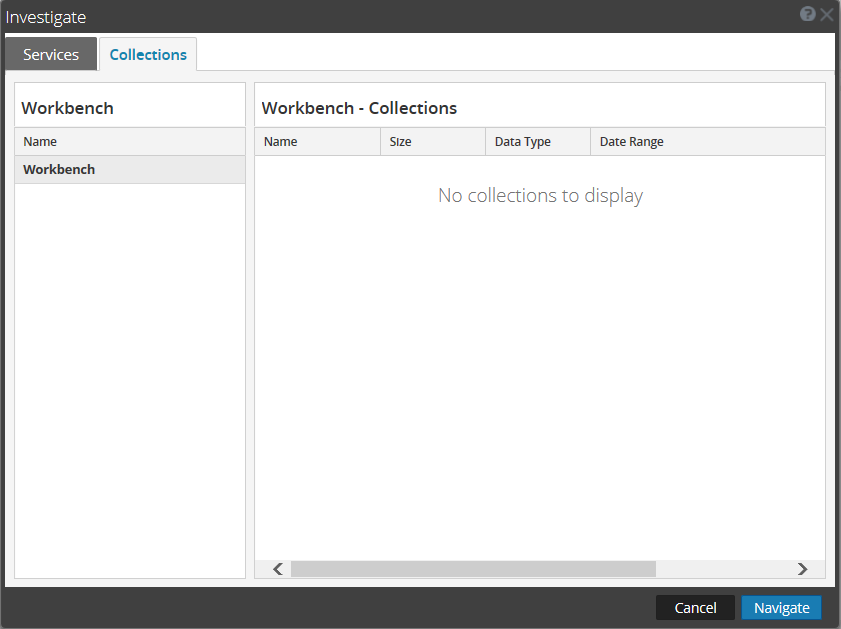This screenshot has width=841, height=629.
Task: Click the No collections to display message area
Action: 540,195
